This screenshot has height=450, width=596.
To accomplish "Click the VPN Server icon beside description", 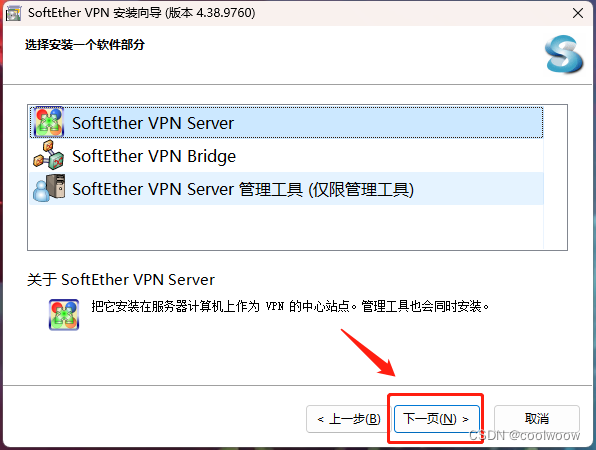I will (x=64, y=315).
